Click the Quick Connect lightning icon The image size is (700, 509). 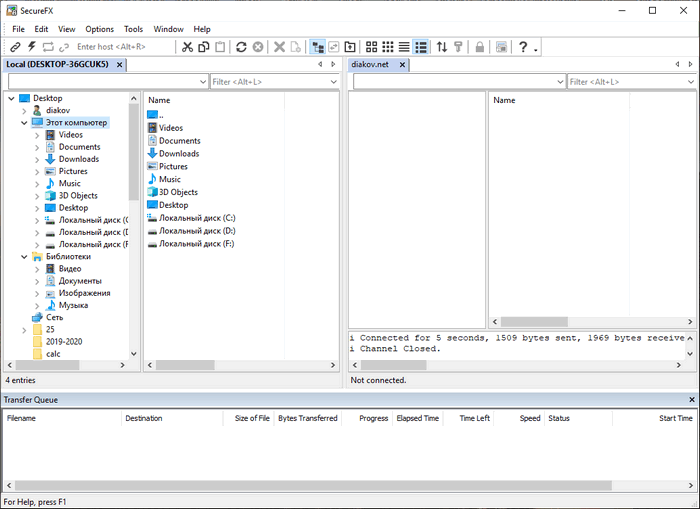[x=31, y=47]
